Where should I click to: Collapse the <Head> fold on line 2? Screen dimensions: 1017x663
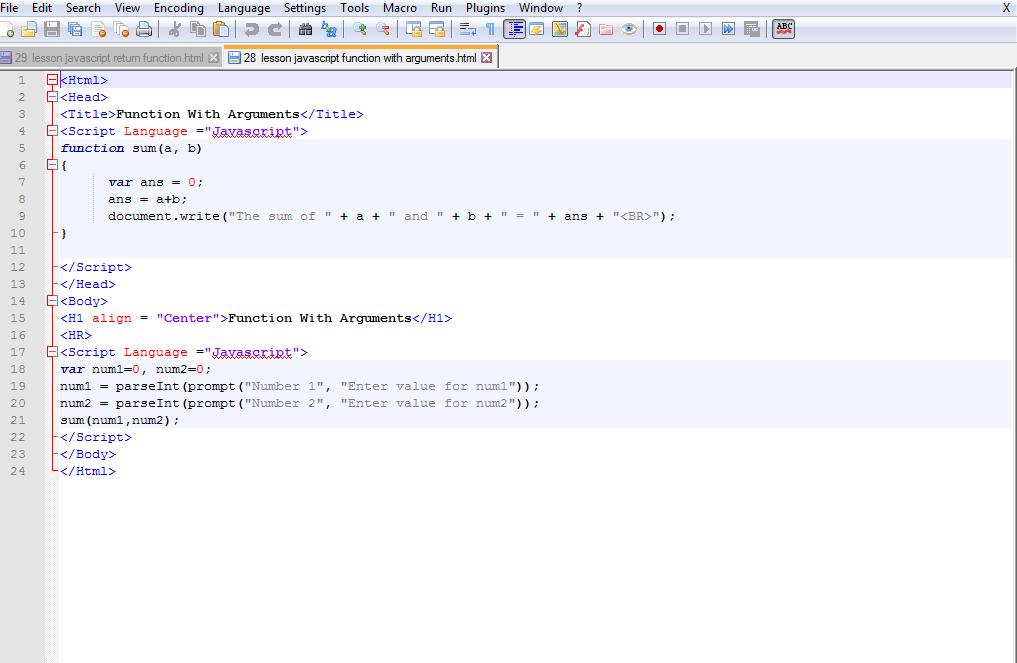(x=53, y=97)
